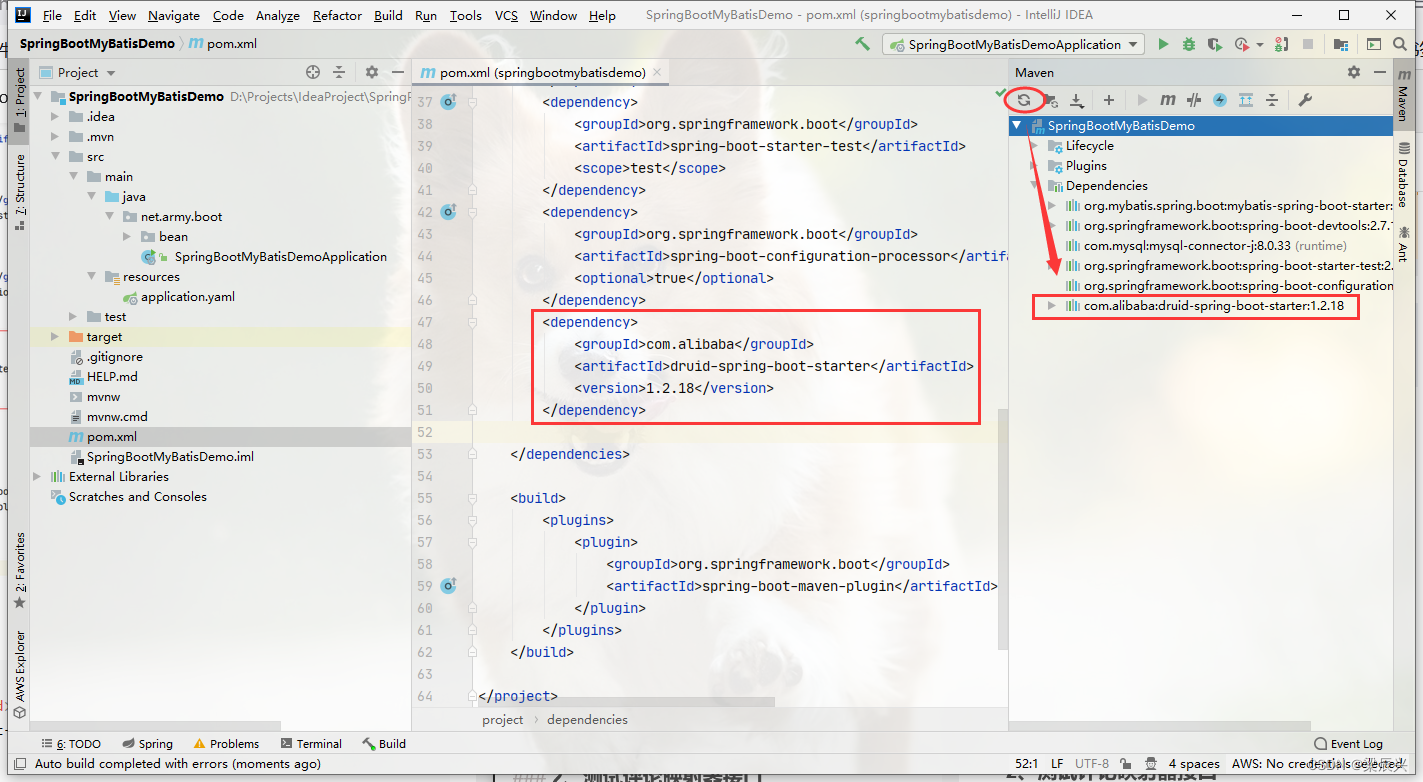1423x782 pixels.
Task: Expand Maven Lifecycle node
Action: 1034,146
